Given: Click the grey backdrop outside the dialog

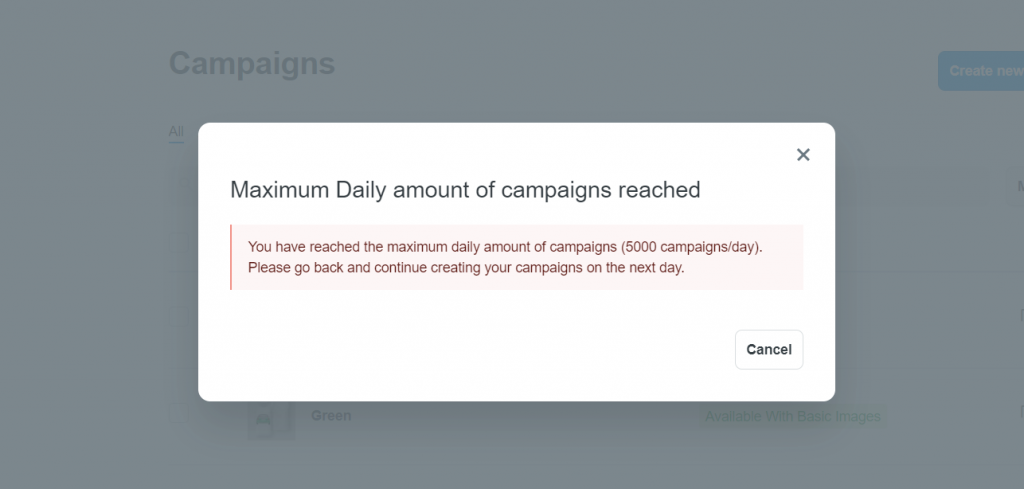Looking at the screenshot, I should 98,261.
